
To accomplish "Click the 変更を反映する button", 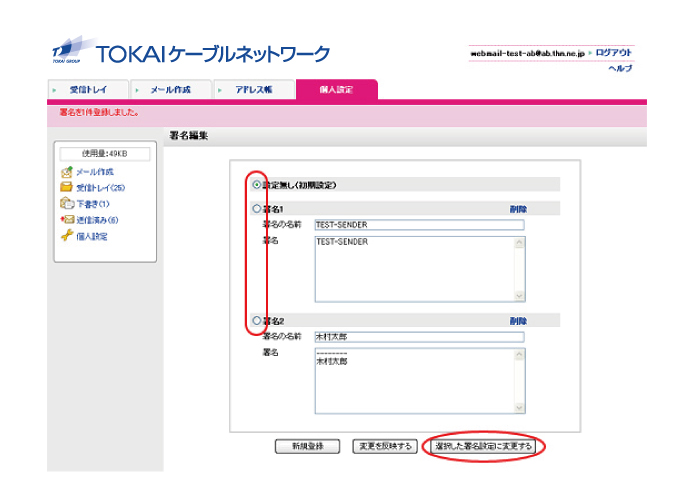I will click(x=385, y=446).
